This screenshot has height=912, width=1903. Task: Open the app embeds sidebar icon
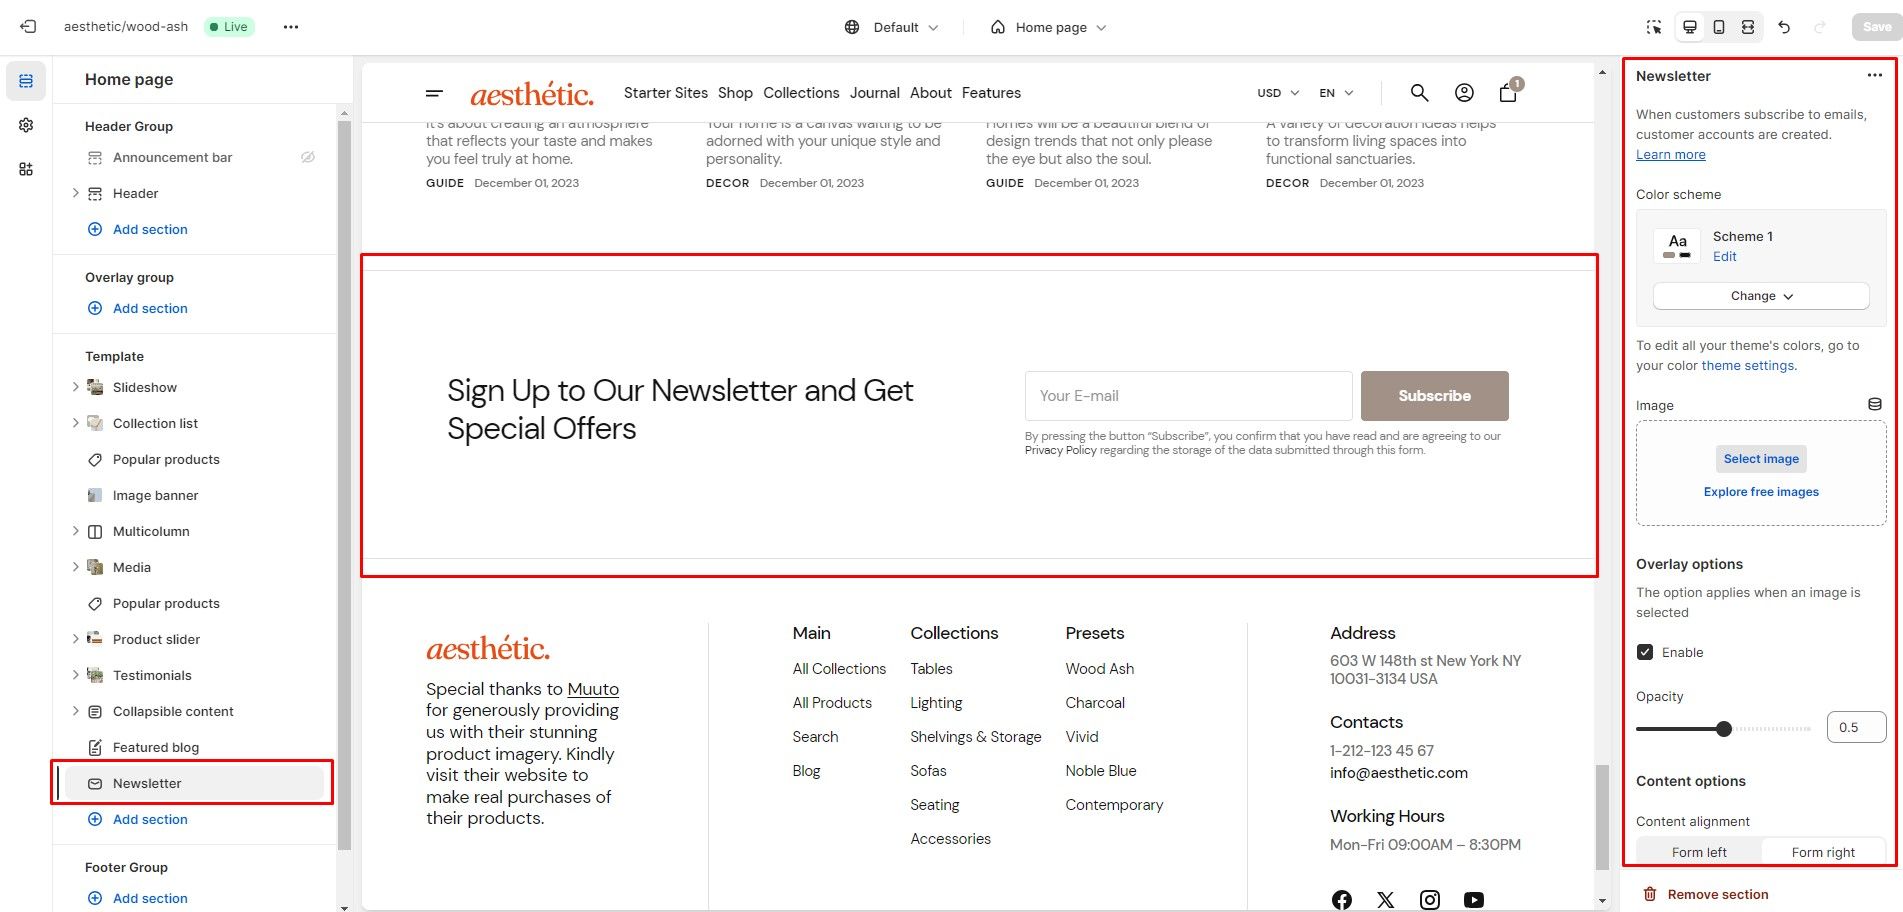point(26,169)
